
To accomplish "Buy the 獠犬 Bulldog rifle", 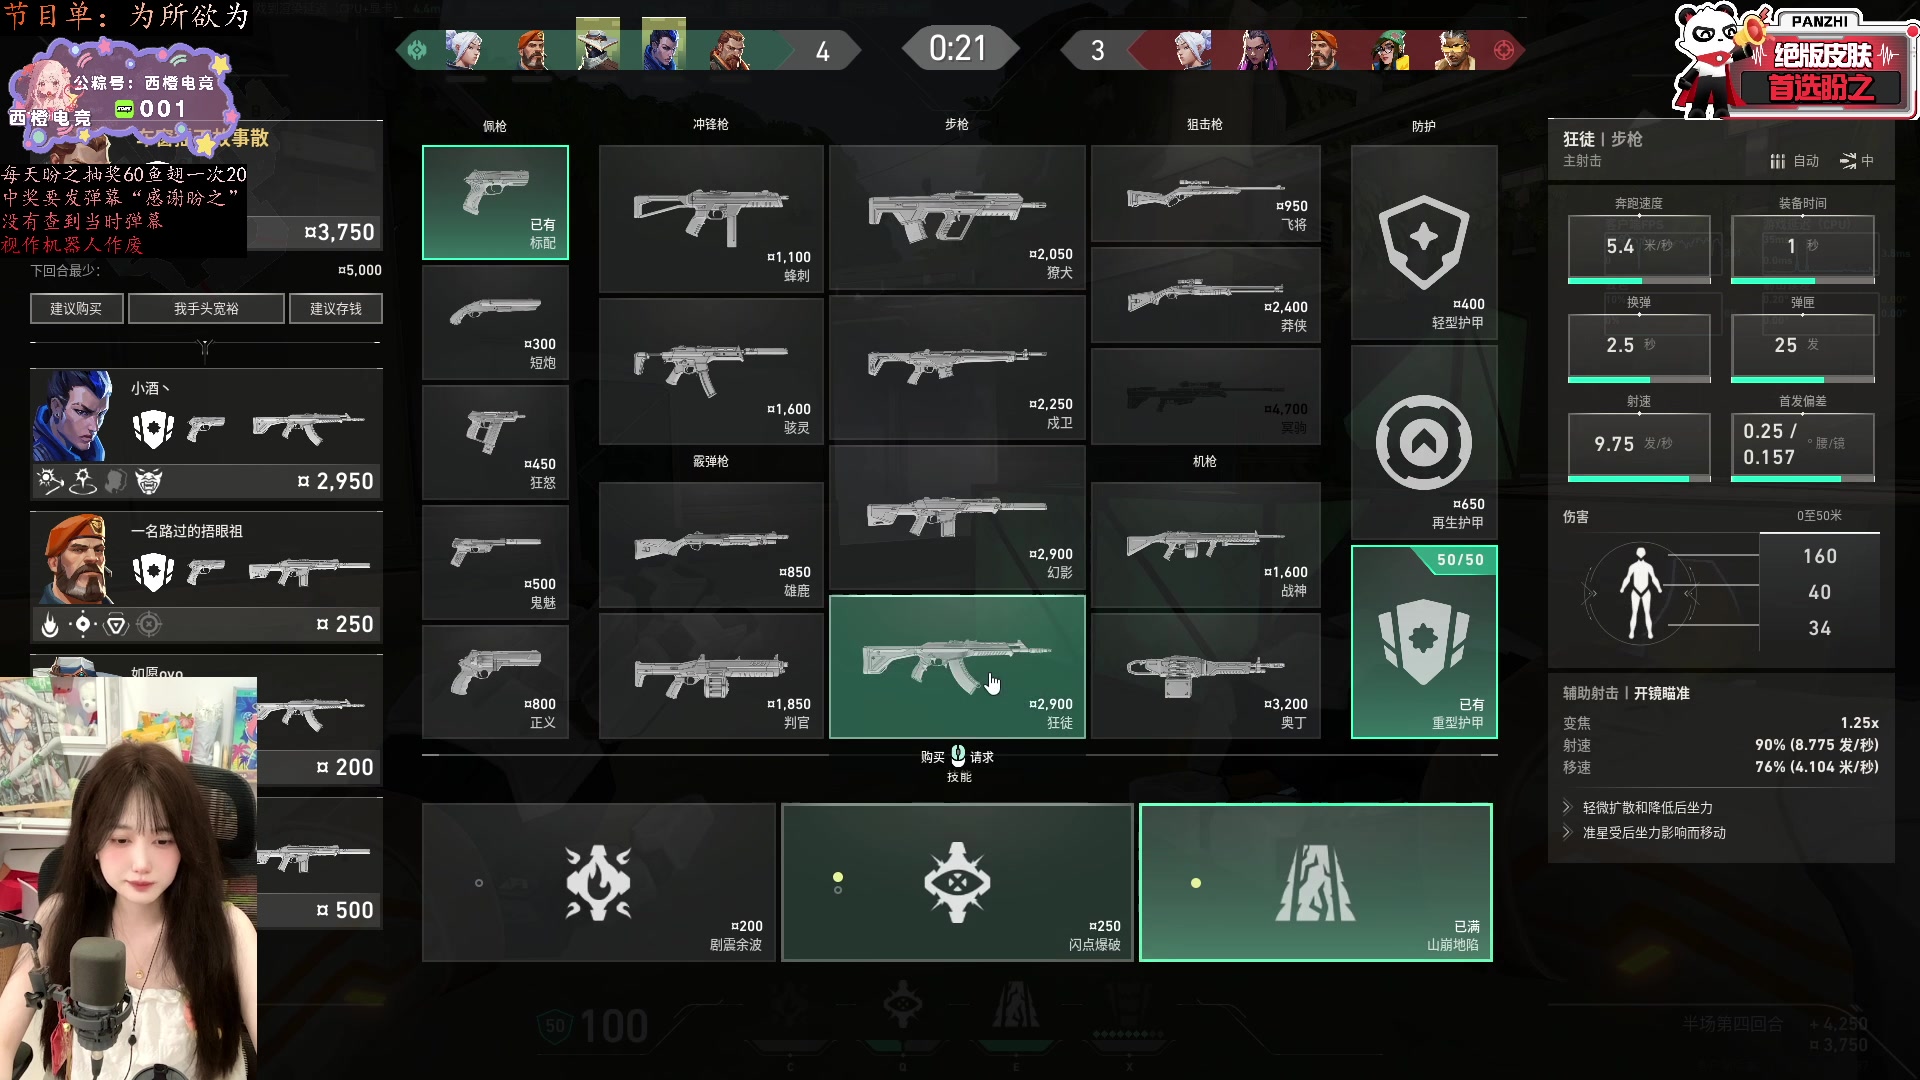I will [x=957, y=218].
